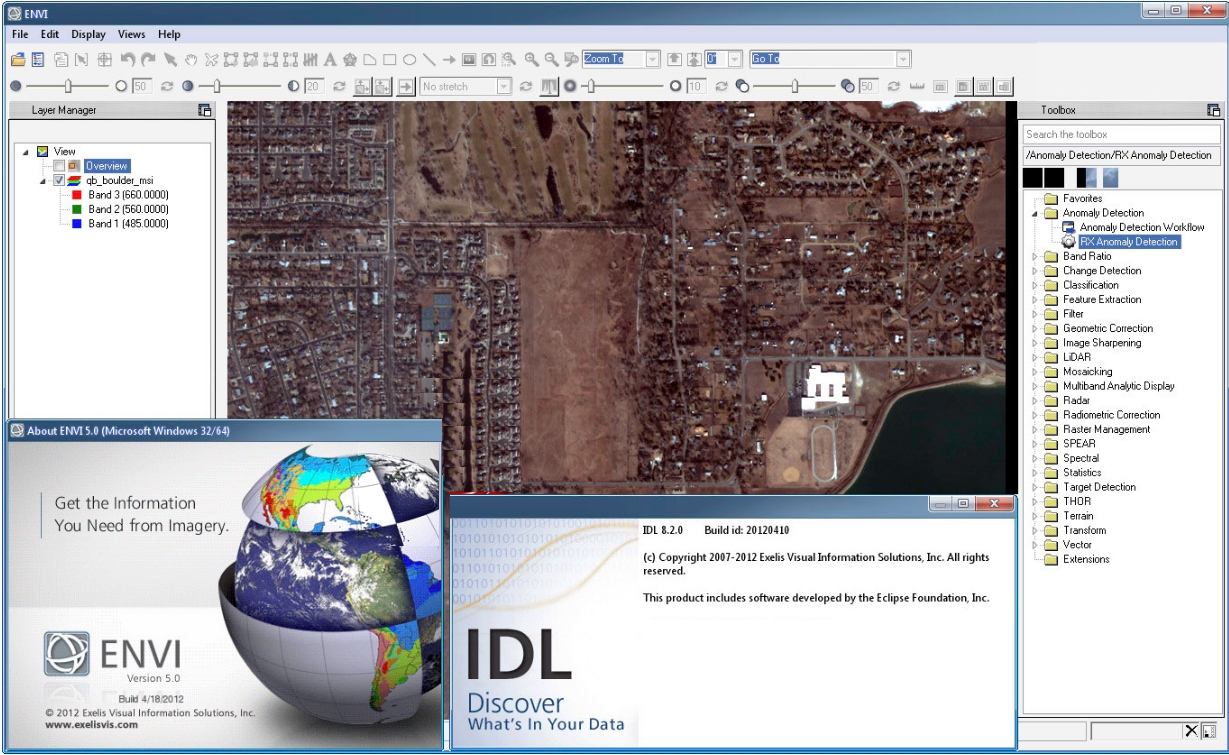1229x755 pixels.
Task: Click the contrast value field showing 20
Action: [x=314, y=86]
